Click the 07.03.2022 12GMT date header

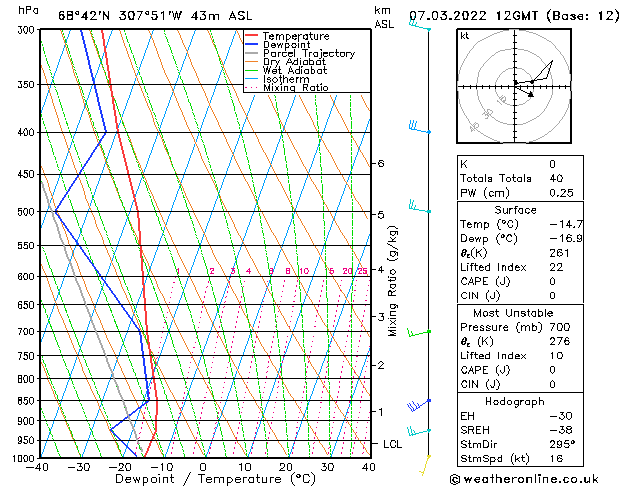(x=473, y=16)
